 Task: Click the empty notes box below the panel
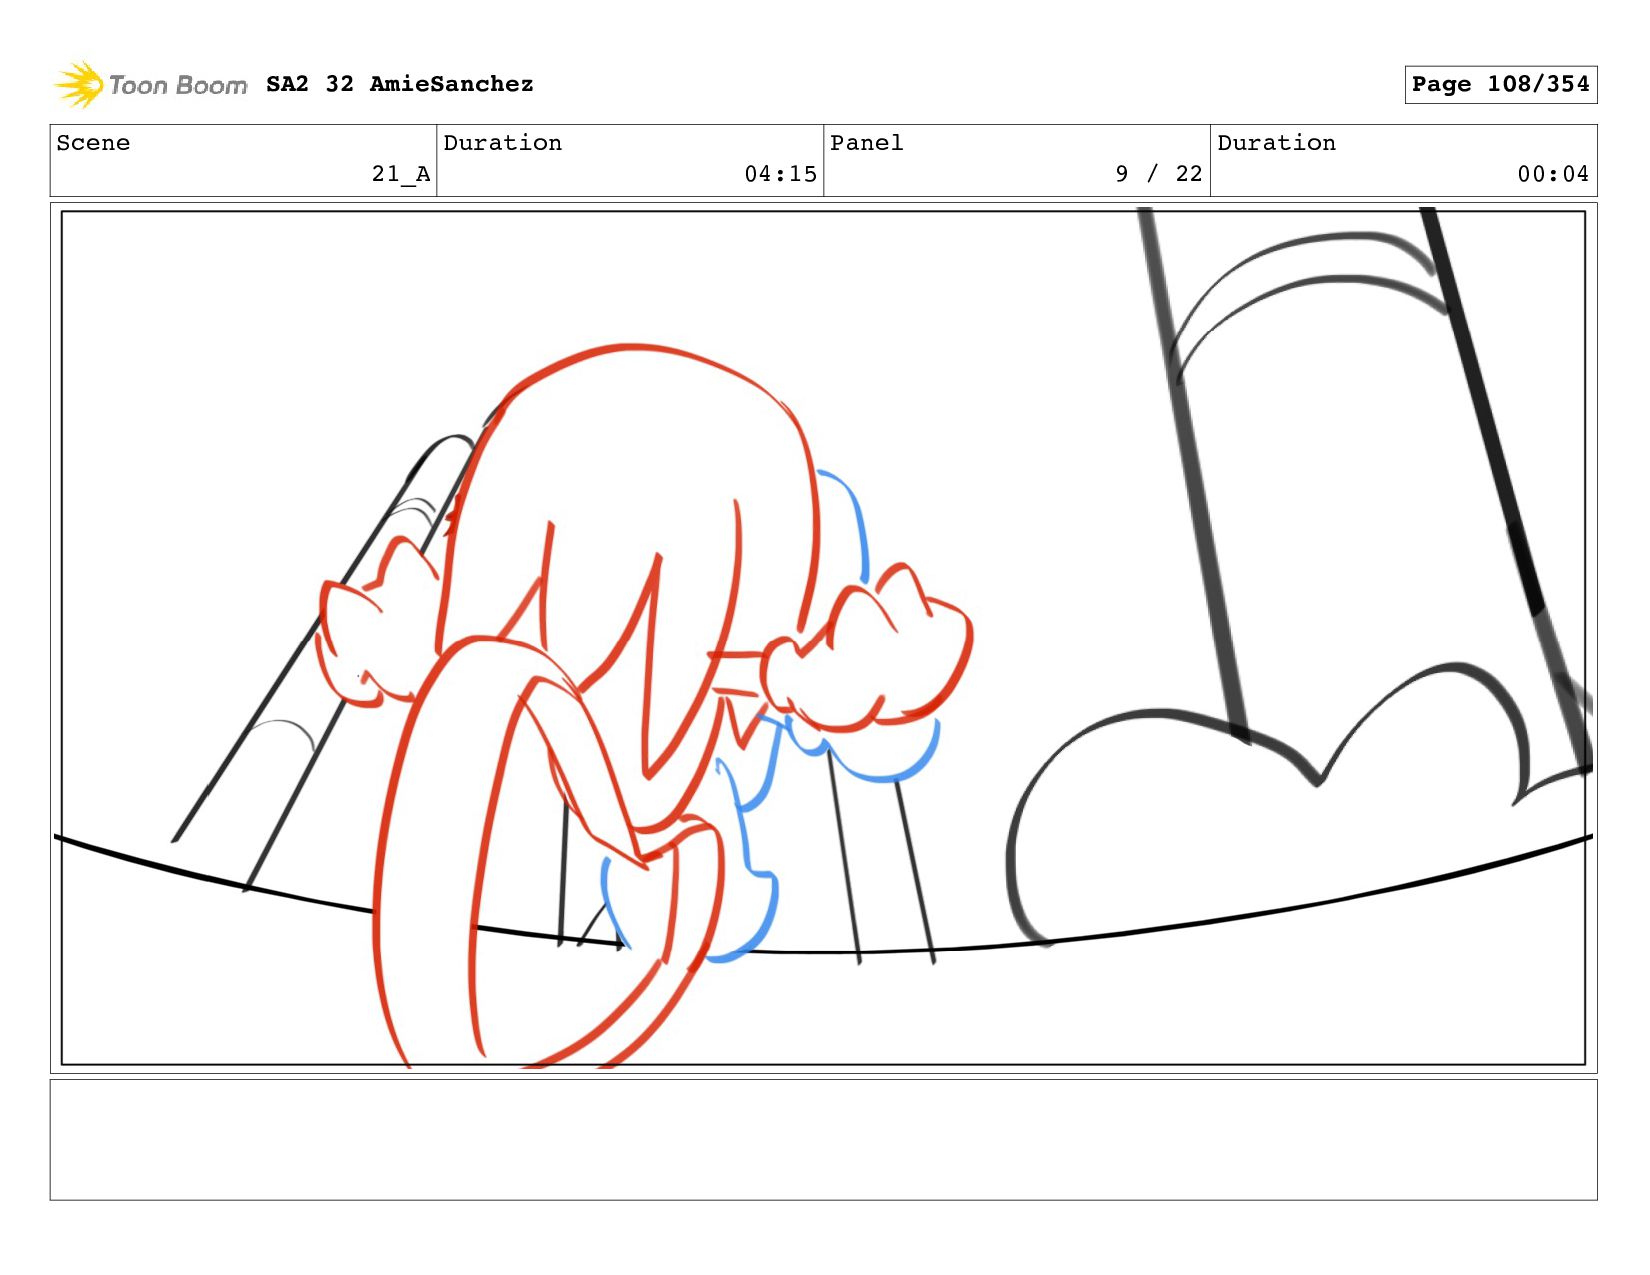[823, 1139]
